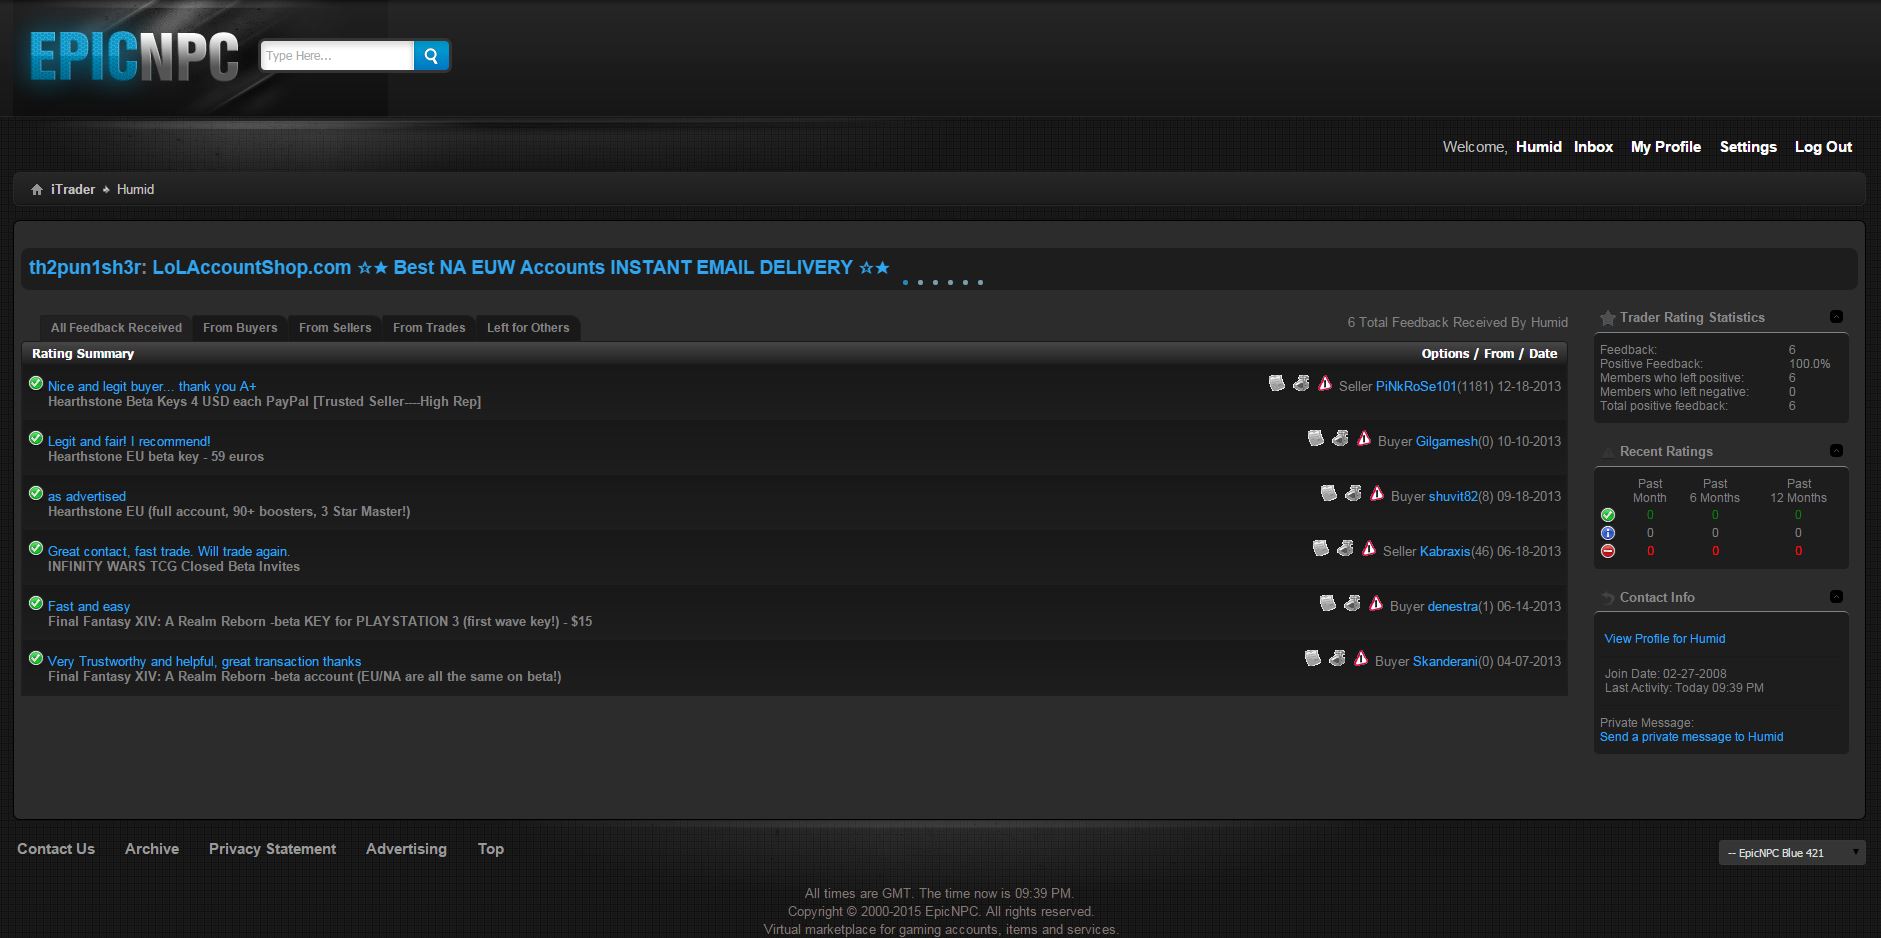Image resolution: width=1881 pixels, height=938 pixels.
Task: Click View Profile for Humid
Action: (x=1665, y=638)
